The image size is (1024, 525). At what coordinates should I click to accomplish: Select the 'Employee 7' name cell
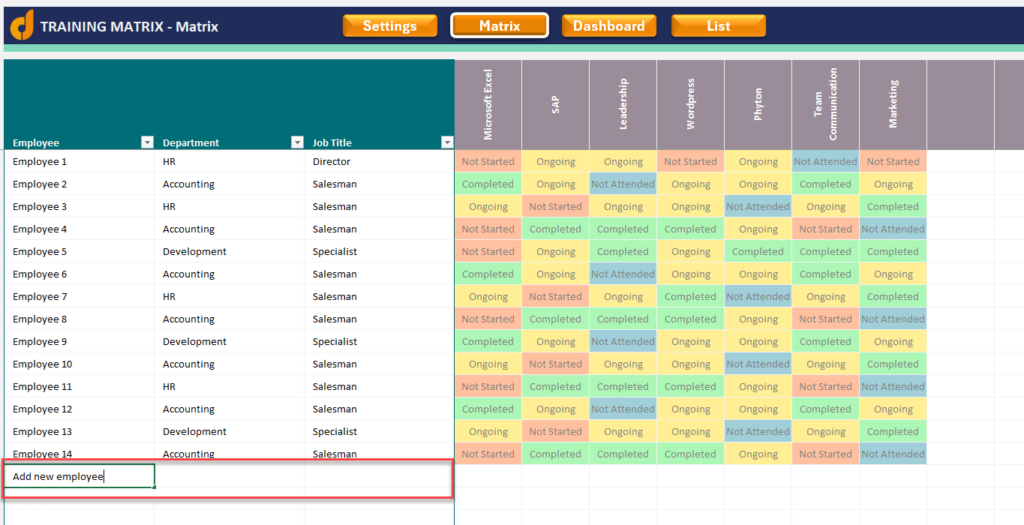pos(80,296)
